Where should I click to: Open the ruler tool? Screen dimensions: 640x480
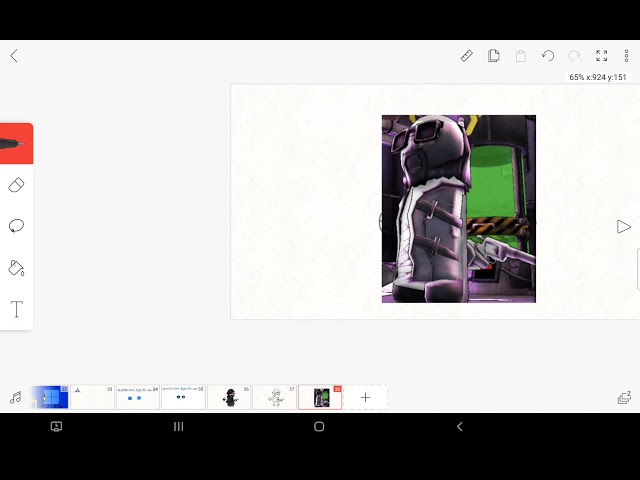coord(467,56)
